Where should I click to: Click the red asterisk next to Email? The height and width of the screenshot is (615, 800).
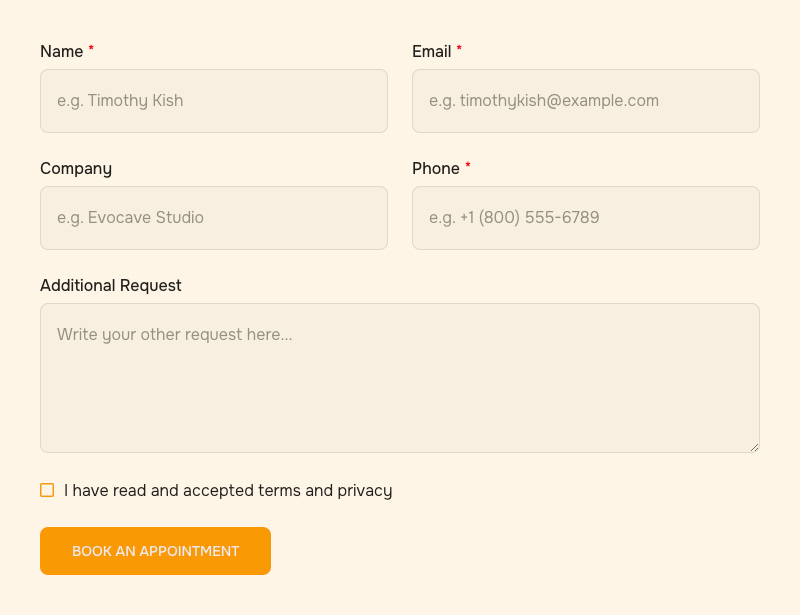click(459, 48)
